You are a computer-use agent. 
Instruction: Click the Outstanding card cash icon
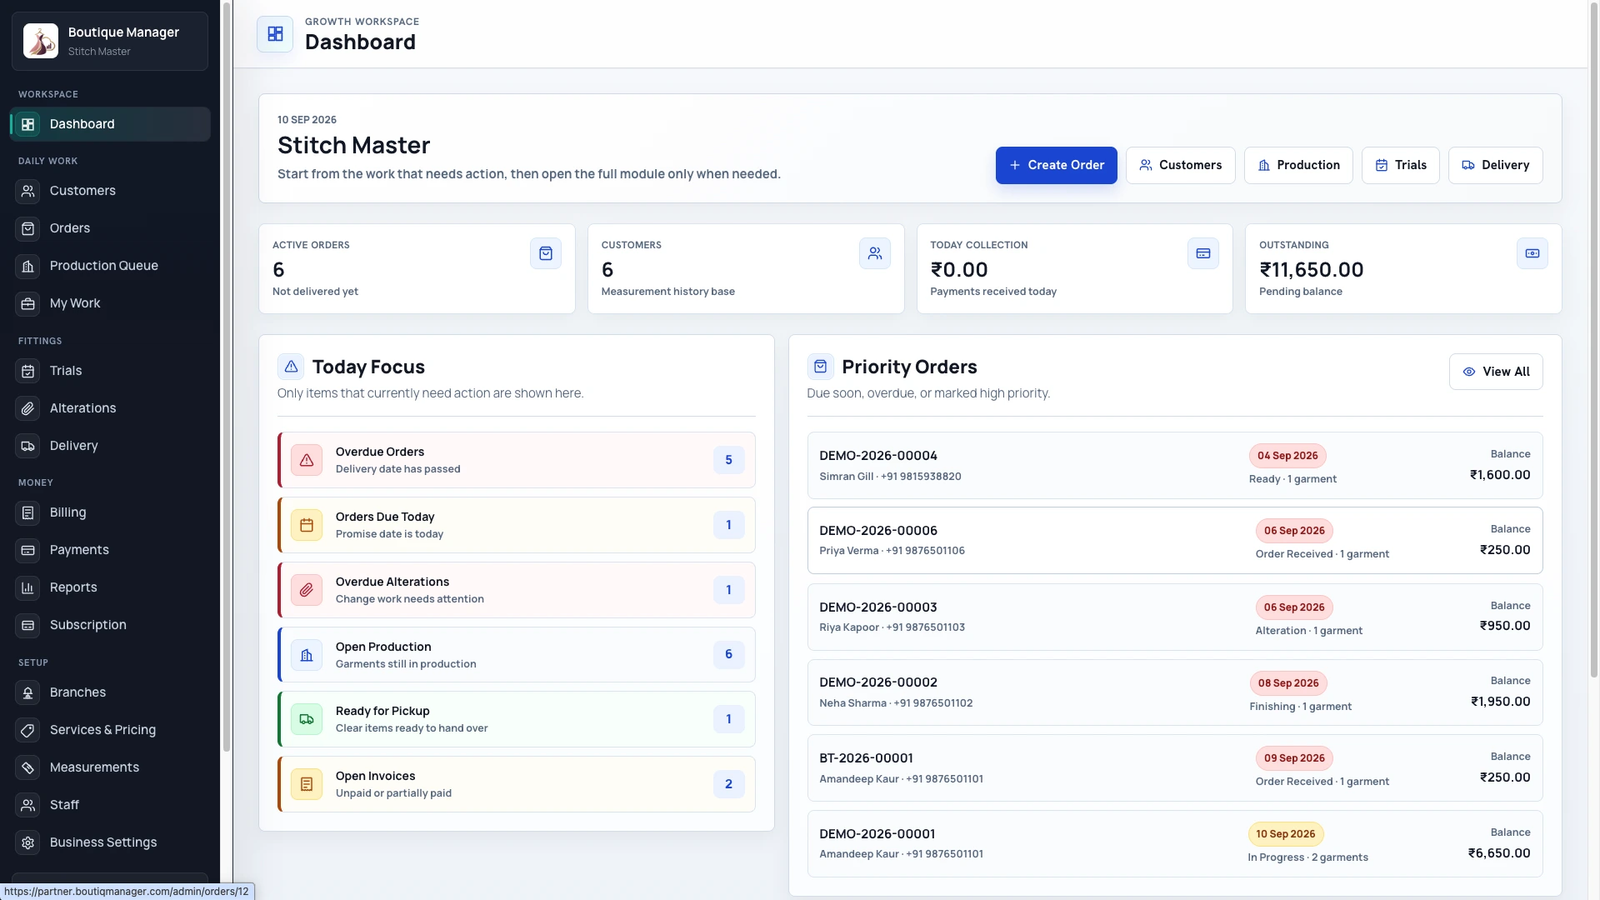[x=1532, y=254]
